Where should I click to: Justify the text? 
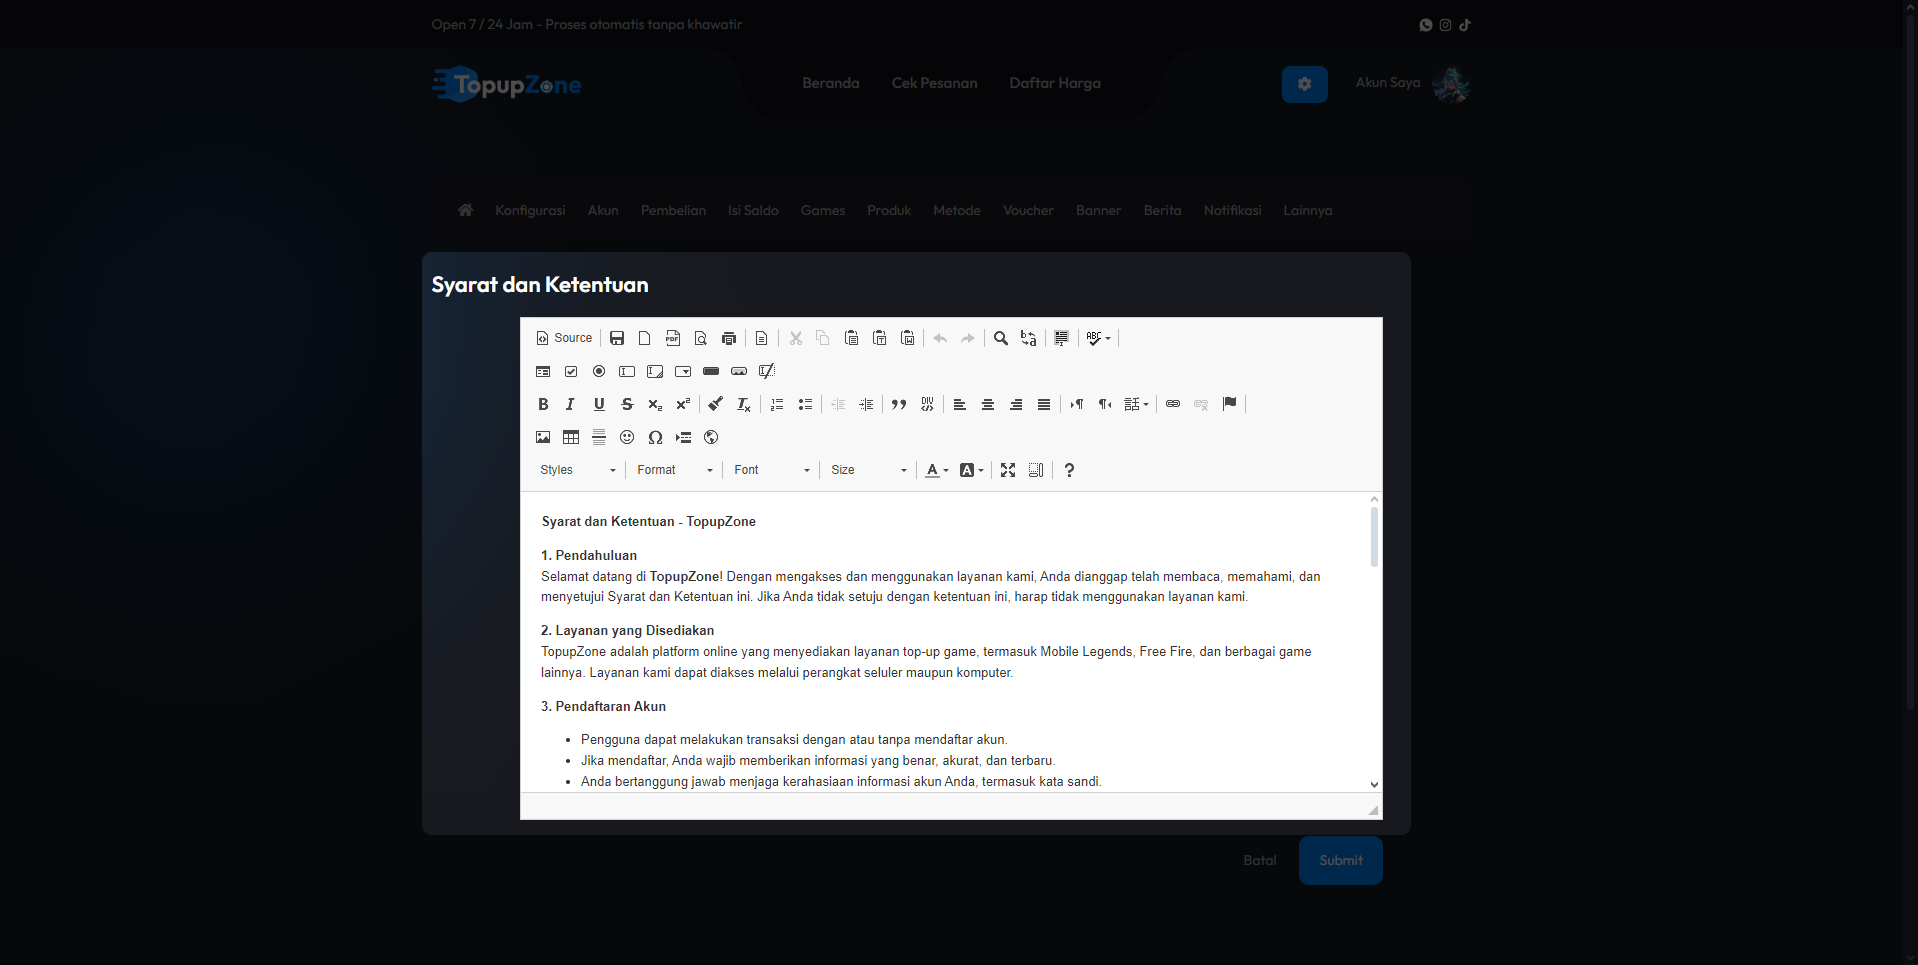(1044, 404)
